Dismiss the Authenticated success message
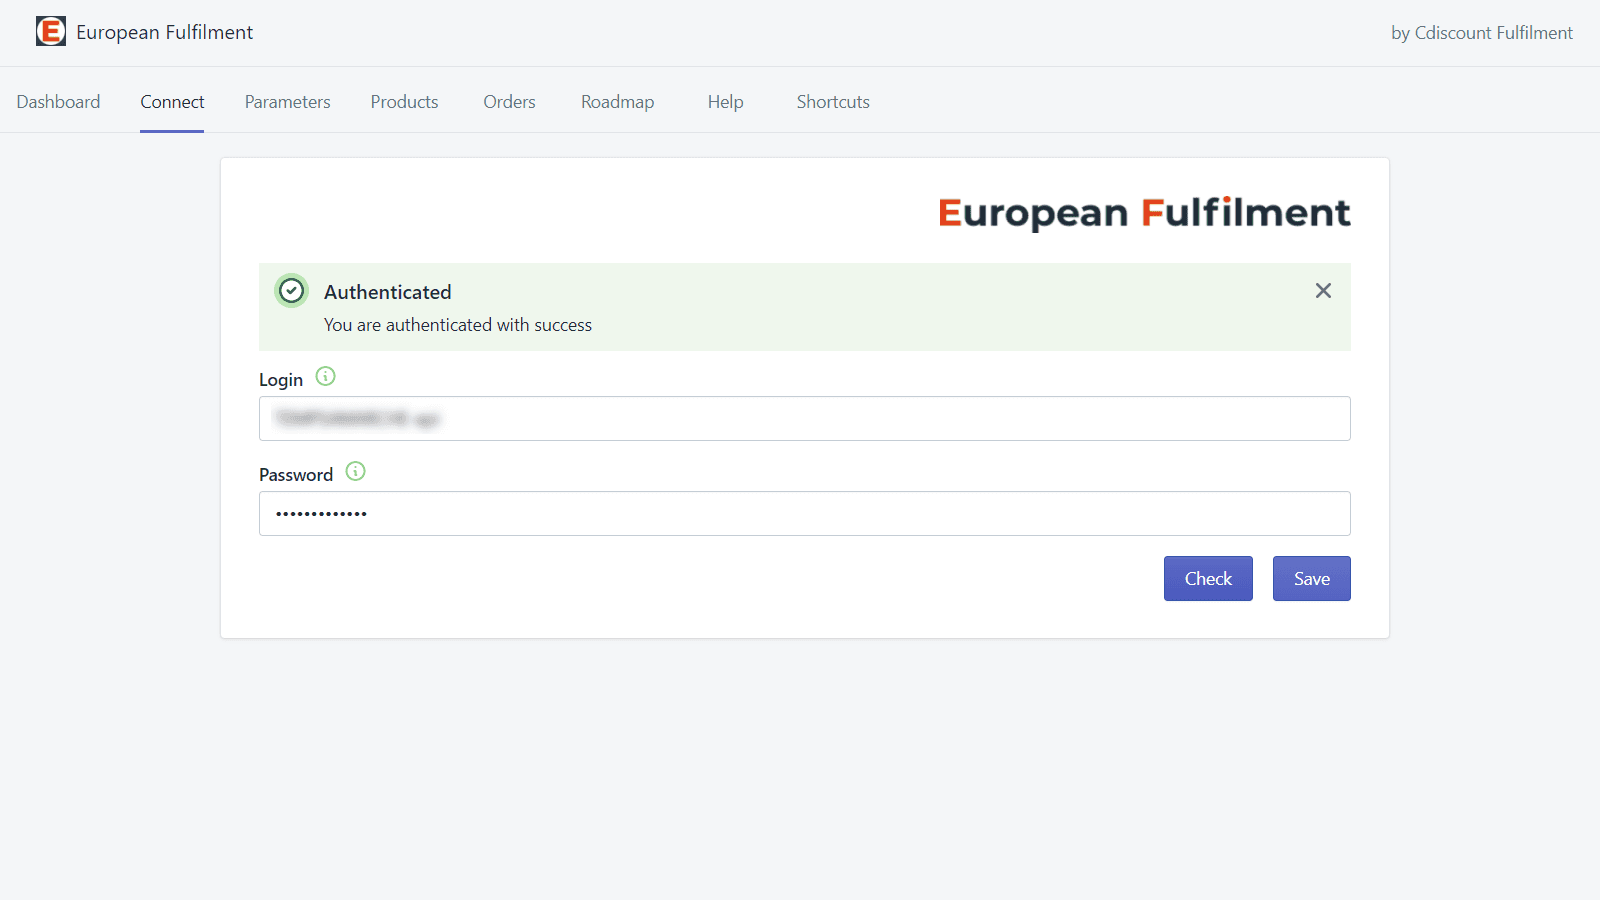1600x900 pixels. 1323,290
